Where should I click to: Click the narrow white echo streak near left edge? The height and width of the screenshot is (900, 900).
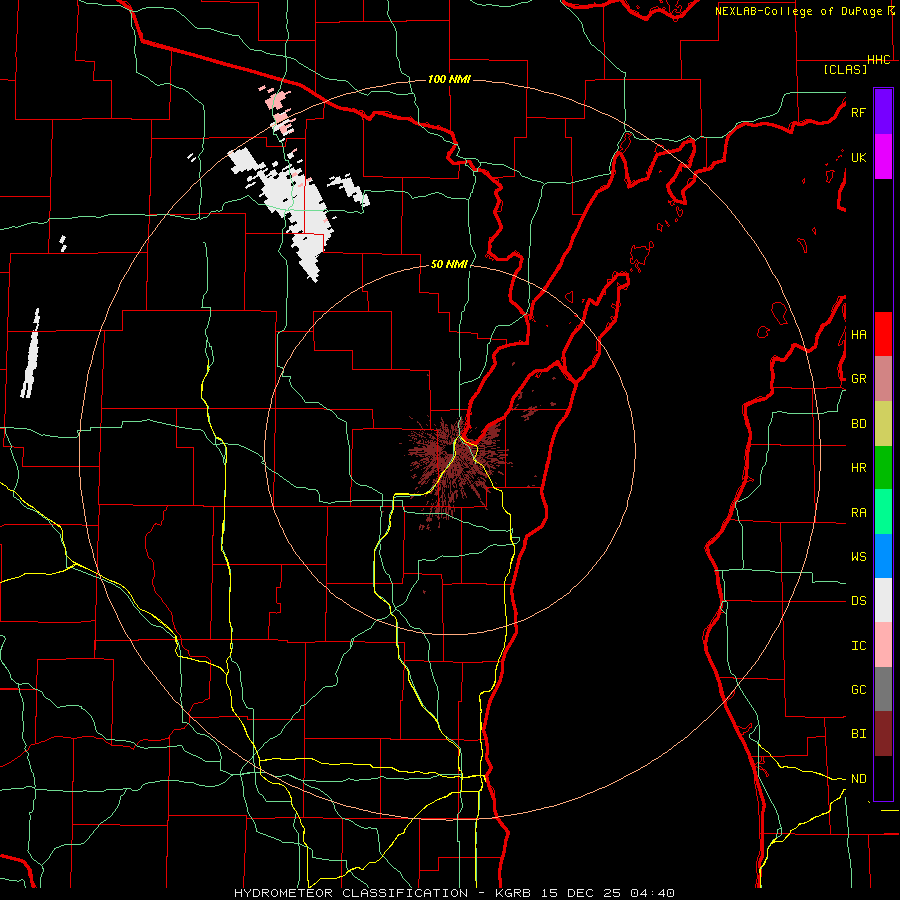30,353
